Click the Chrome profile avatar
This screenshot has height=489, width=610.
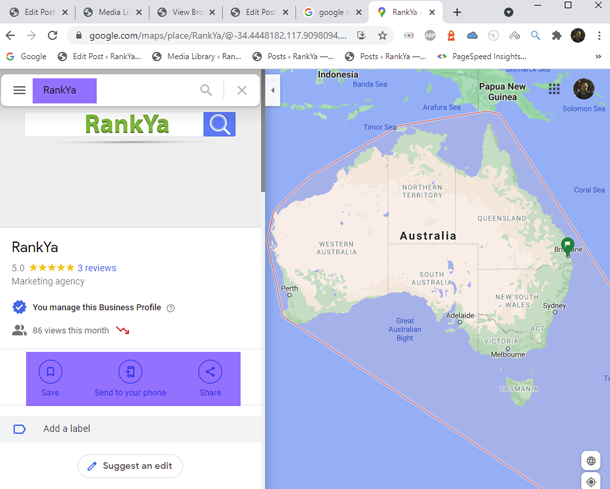coord(578,36)
